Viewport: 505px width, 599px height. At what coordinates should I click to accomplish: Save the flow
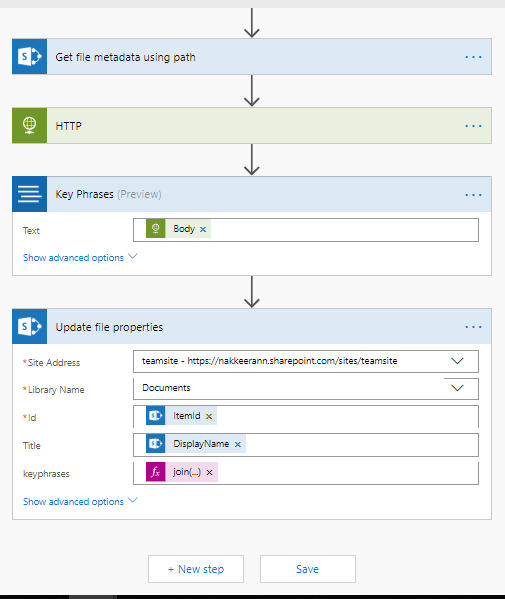[x=308, y=569]
